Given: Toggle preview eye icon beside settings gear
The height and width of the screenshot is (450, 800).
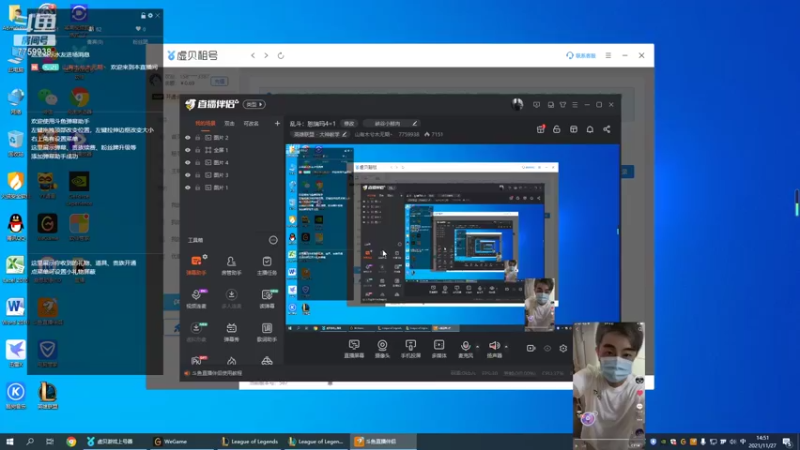Looking at the screenshot, I should pos(547,348).
